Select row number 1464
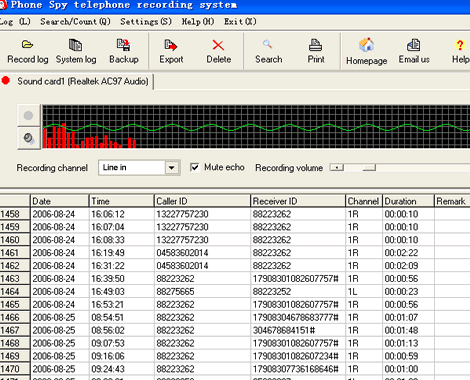The image size is (470, 380). pyautogui.click(x=15, y=292)
